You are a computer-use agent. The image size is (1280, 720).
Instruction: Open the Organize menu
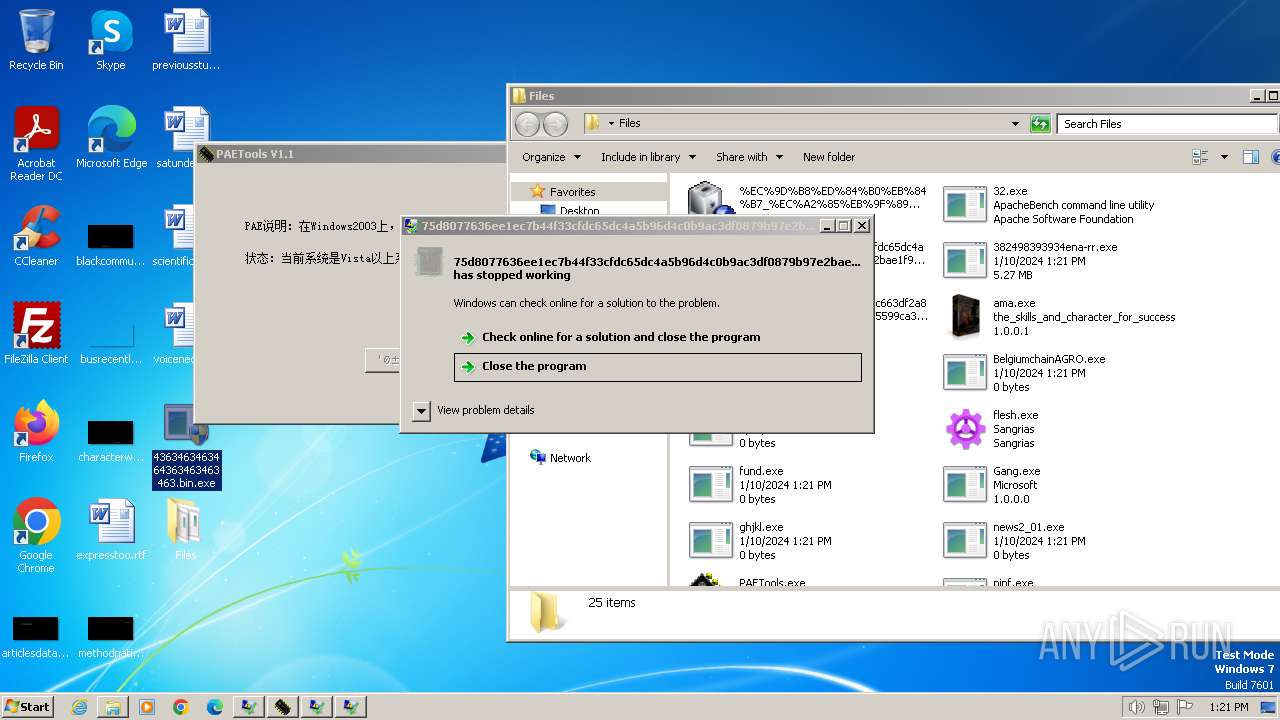point(551,157)
